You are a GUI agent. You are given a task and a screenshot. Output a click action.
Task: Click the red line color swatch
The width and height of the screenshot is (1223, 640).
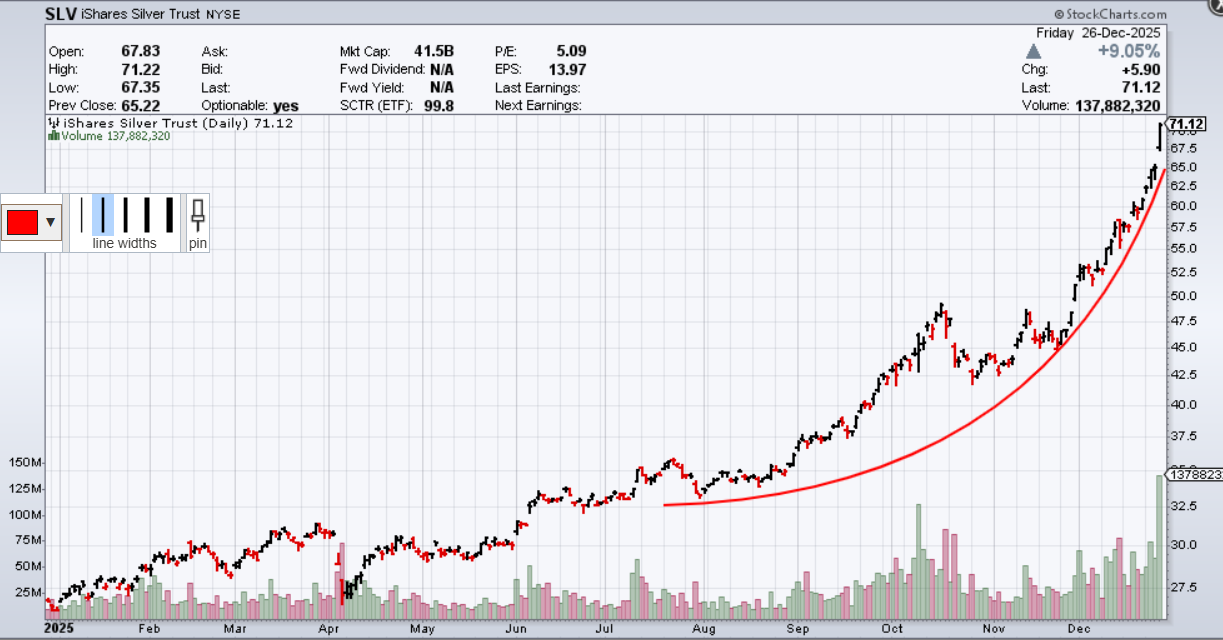(x=23, y=222)
